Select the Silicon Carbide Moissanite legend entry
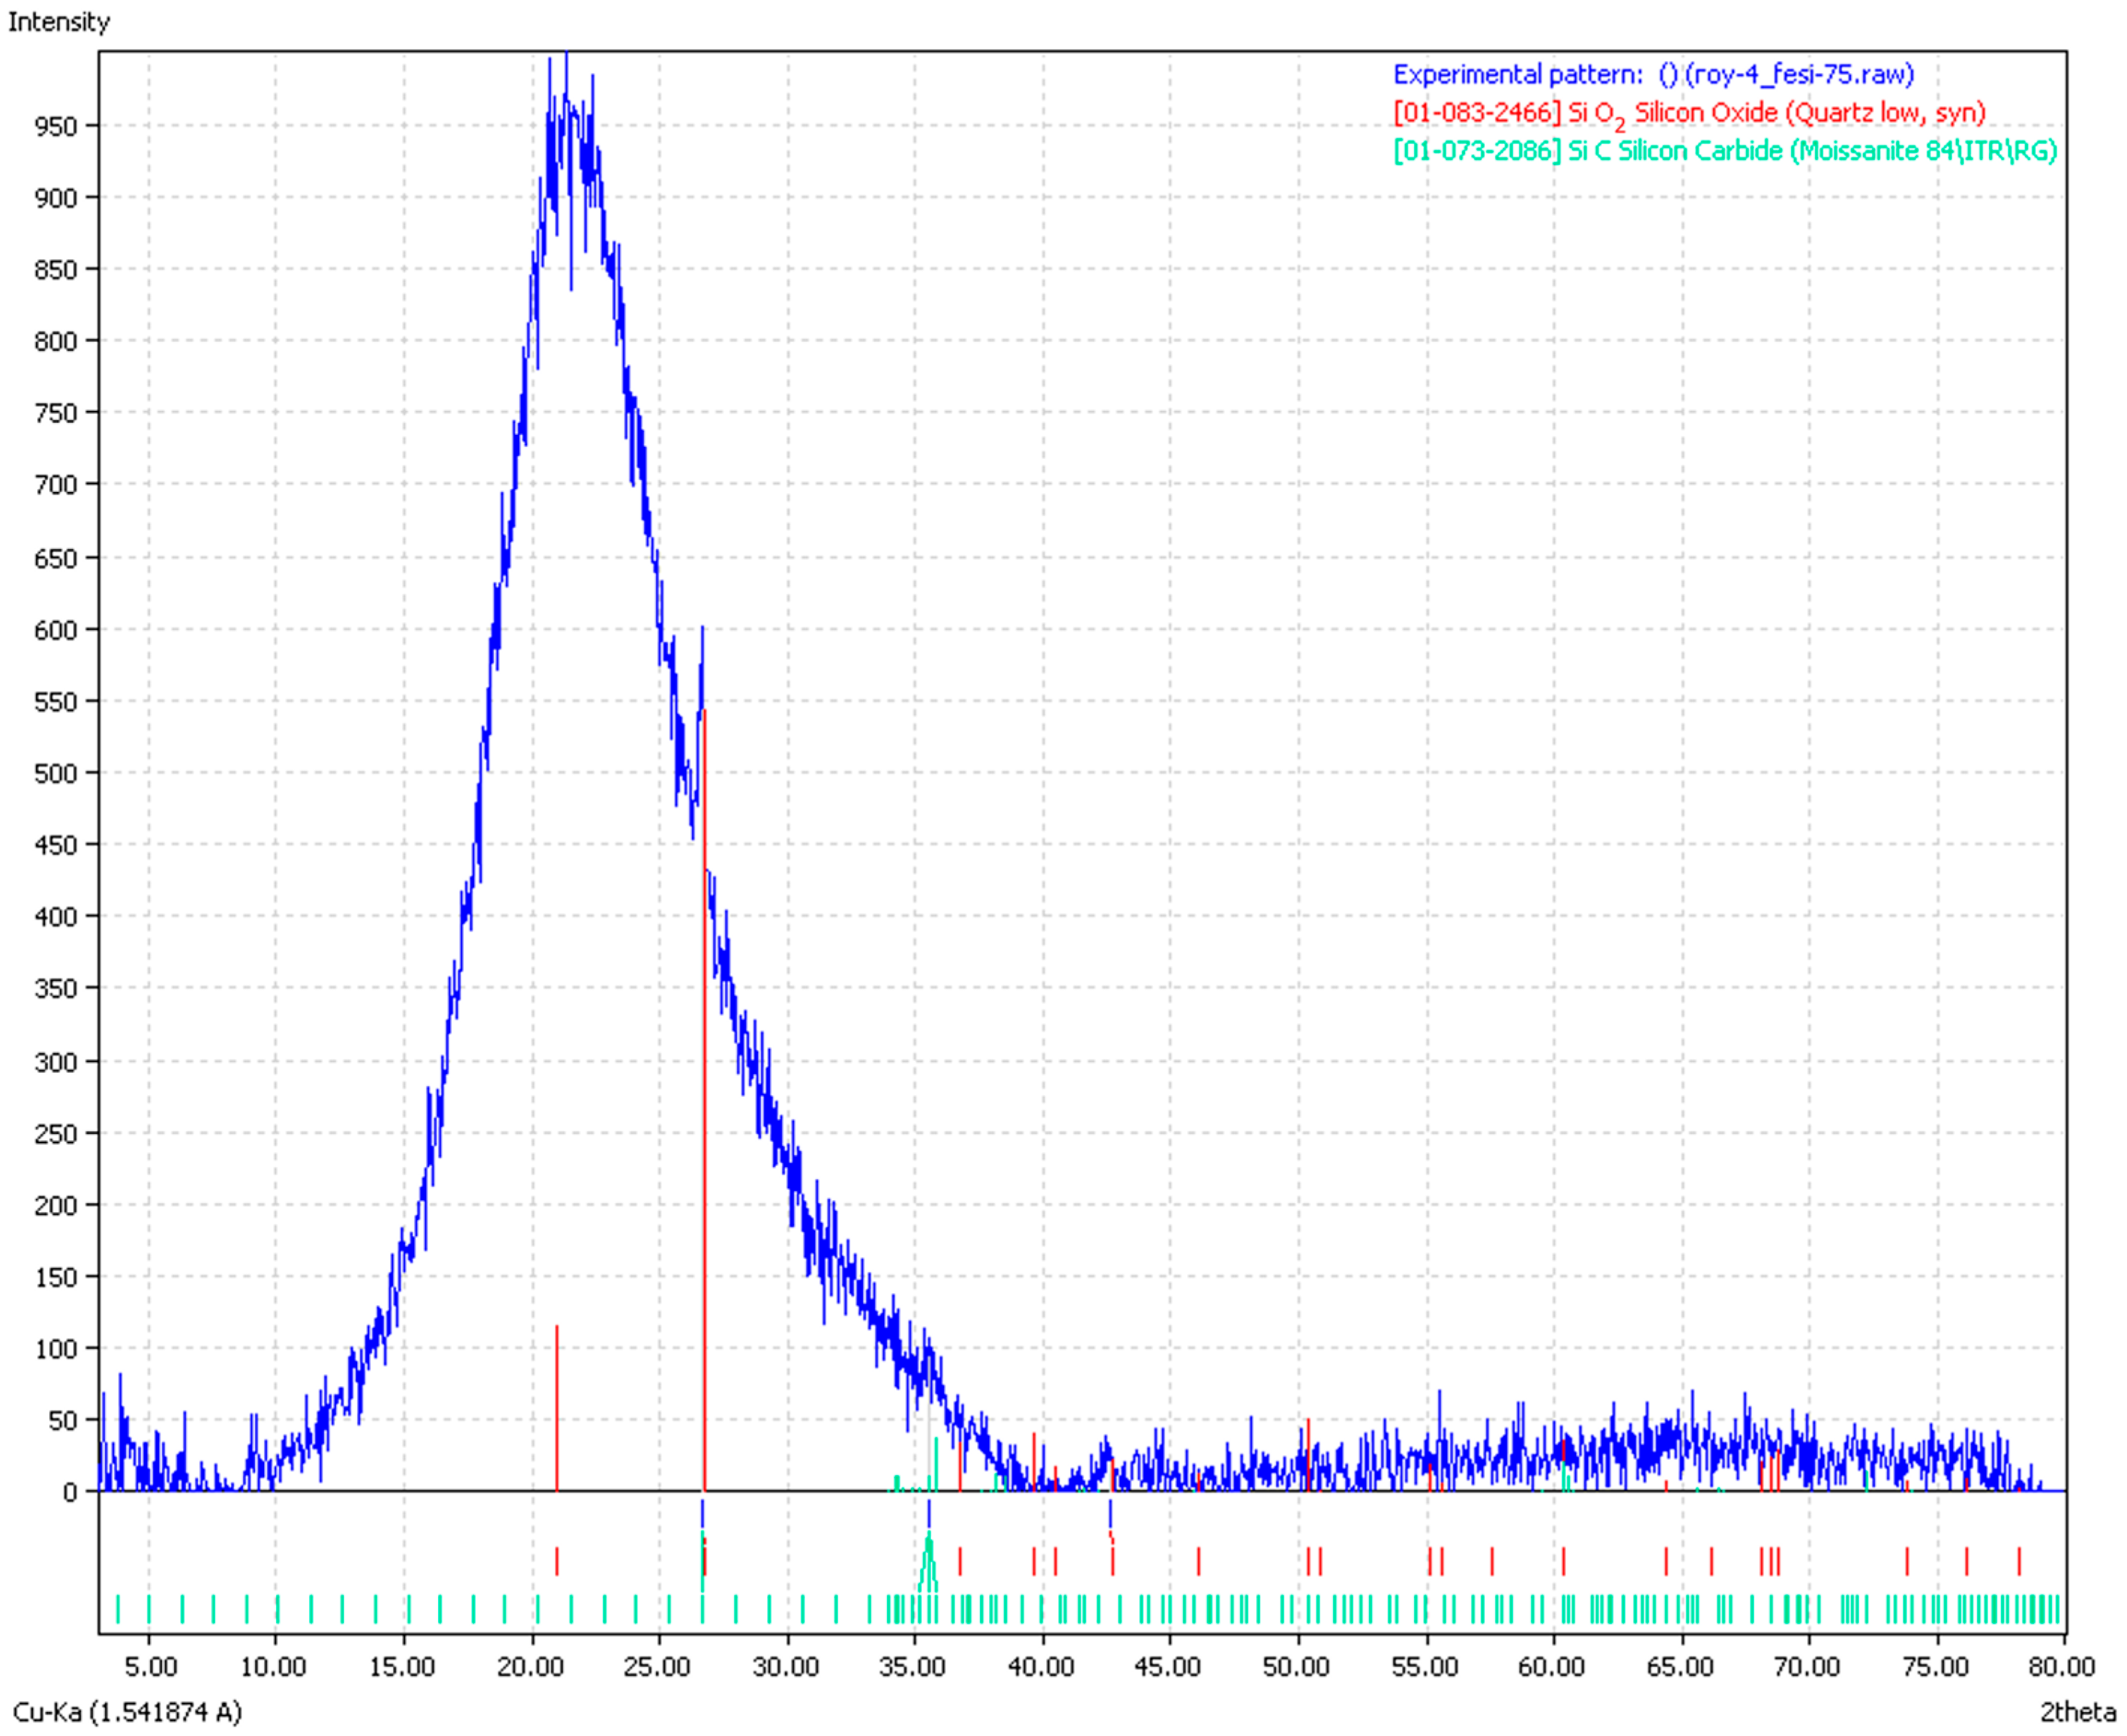2127x1736 pixels. click(x=1724, y=151)
